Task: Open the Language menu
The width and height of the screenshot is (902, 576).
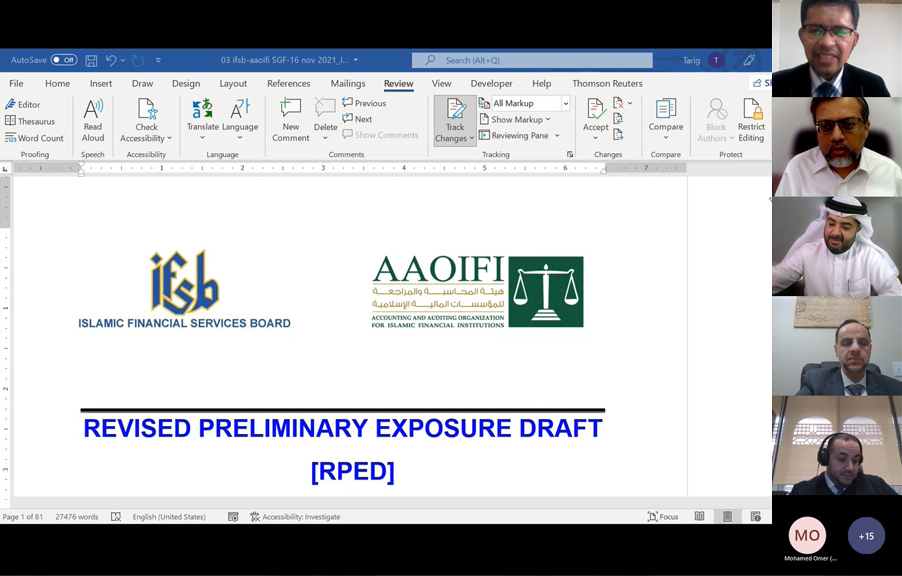Action: point(240,120)
